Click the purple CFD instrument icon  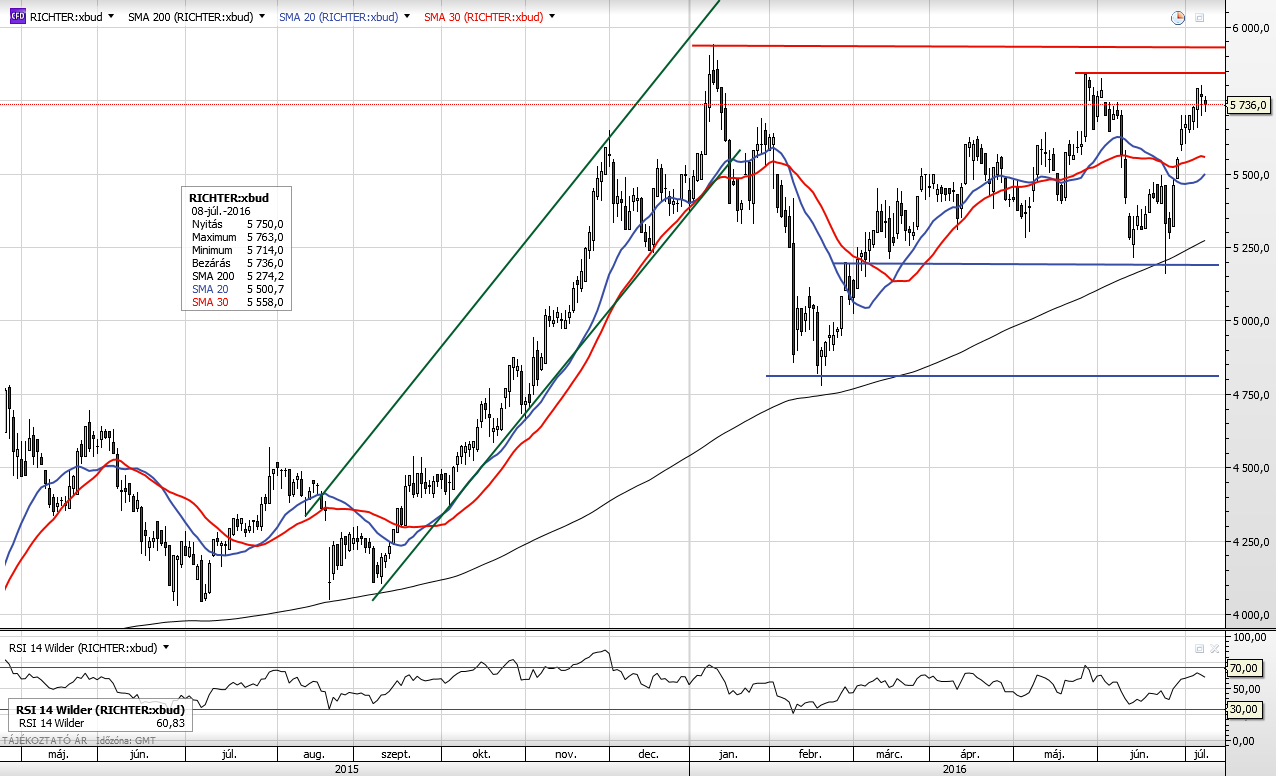pyautogui.click(x=18, y=17)
